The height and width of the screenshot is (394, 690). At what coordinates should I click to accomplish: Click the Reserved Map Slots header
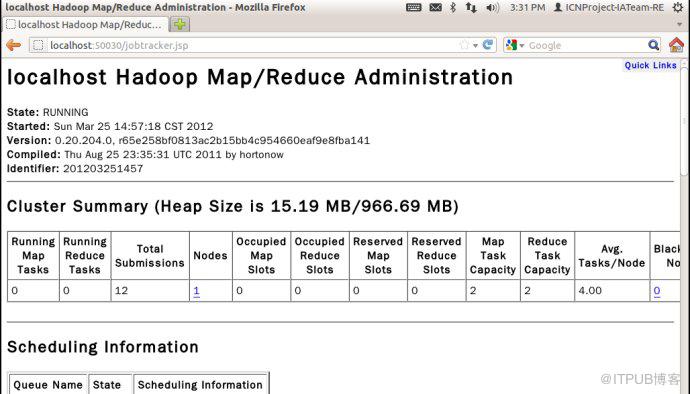coord(378,255)
